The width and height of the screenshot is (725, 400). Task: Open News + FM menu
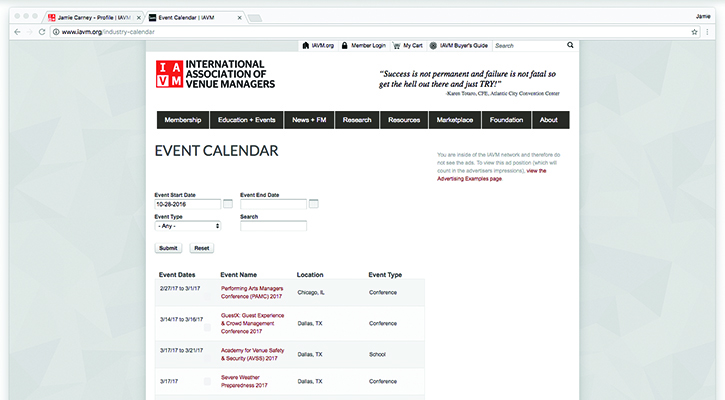click(x=309, y=120)
